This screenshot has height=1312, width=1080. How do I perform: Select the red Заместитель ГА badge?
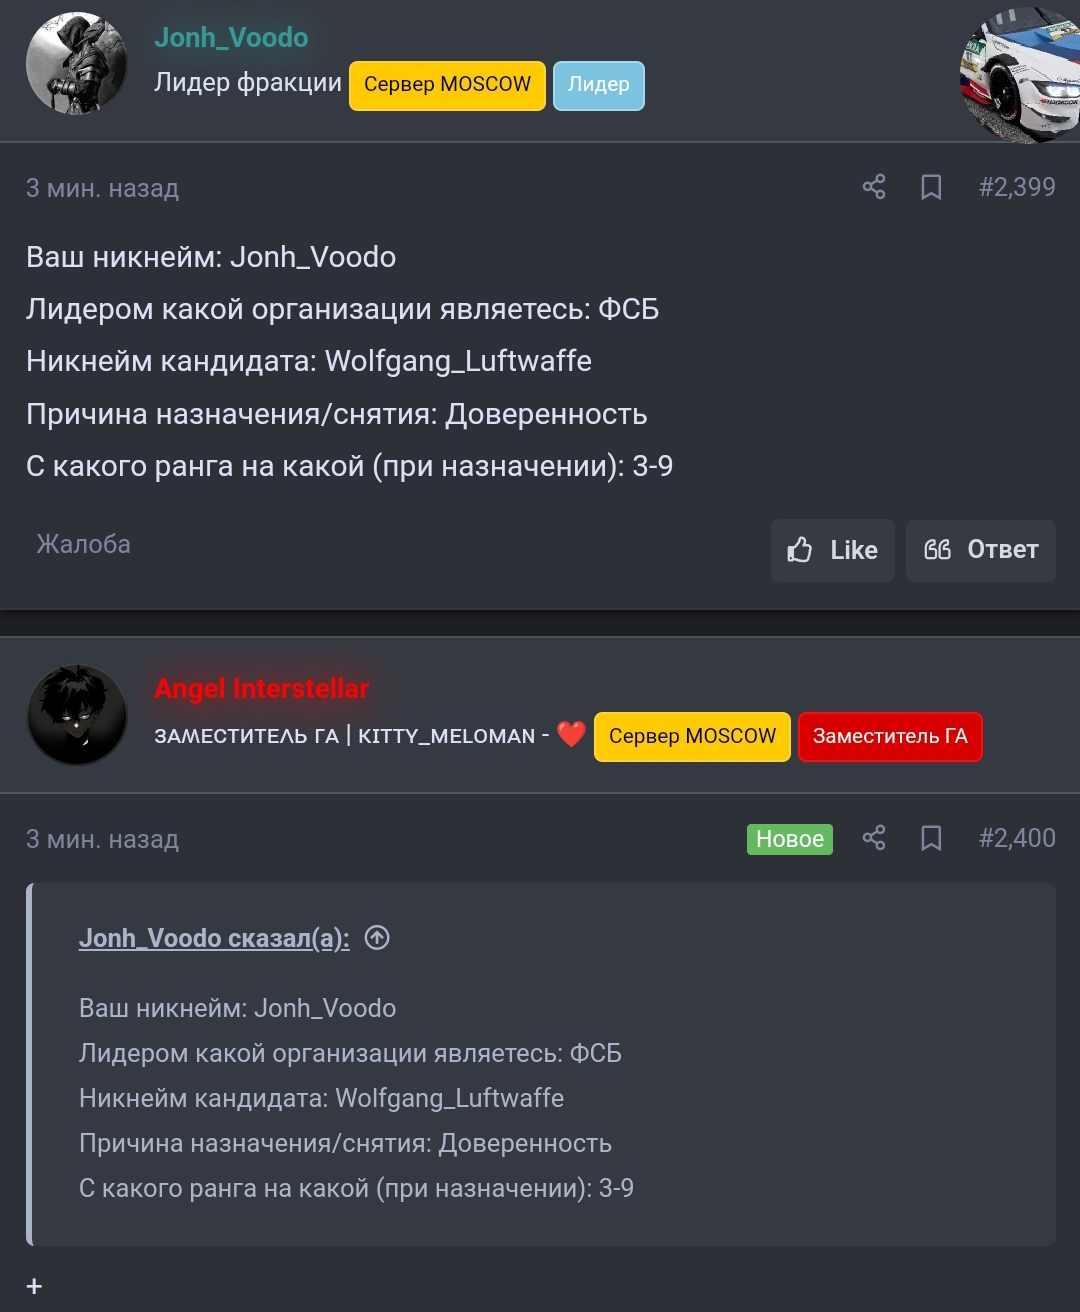click(890, 737)
